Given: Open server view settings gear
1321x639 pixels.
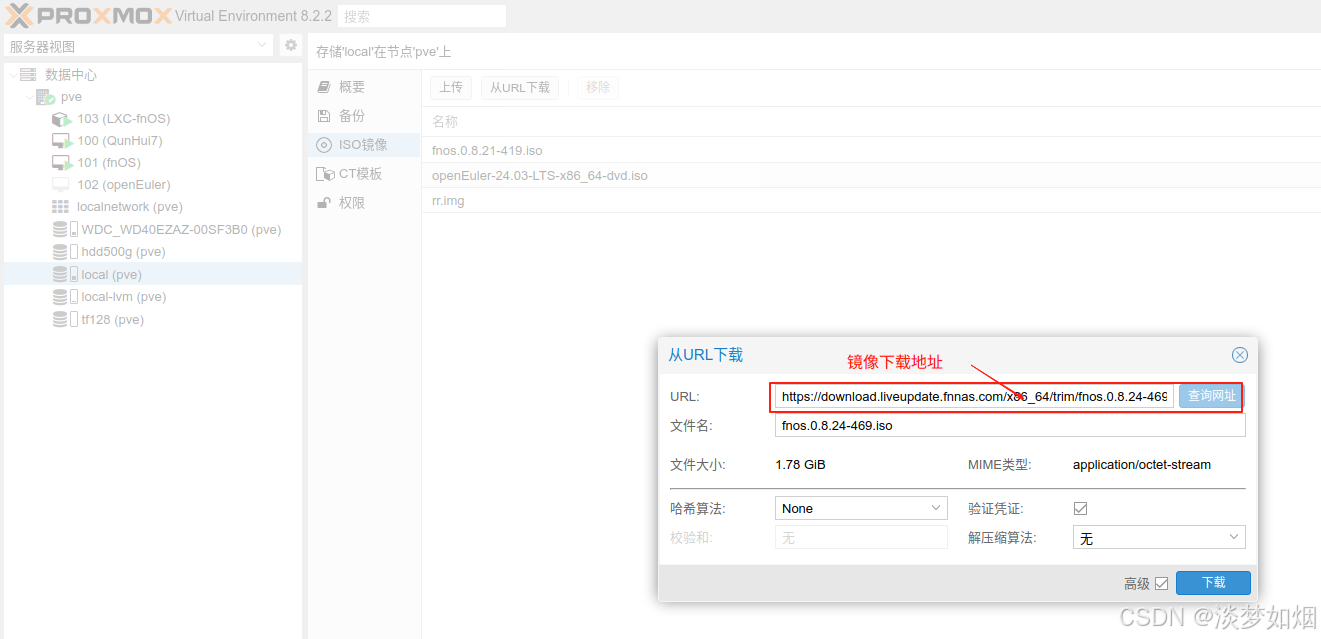Looking at the screenshot, I should (291, 45).
